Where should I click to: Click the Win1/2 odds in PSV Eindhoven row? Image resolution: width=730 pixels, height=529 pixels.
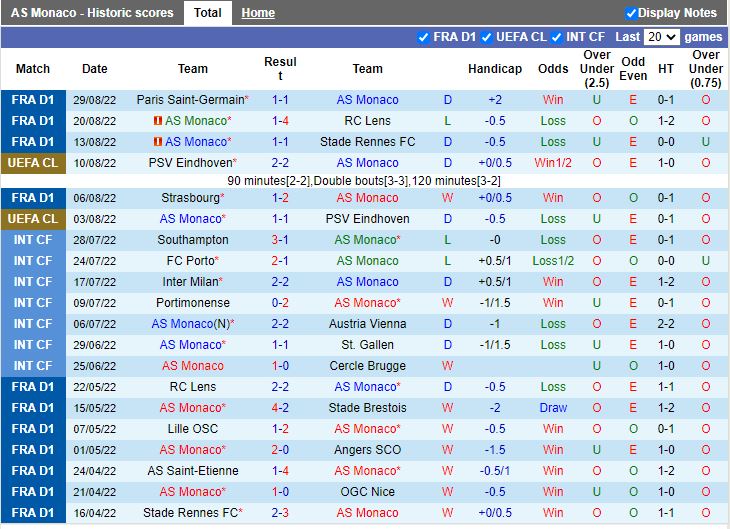coord(553,163)
